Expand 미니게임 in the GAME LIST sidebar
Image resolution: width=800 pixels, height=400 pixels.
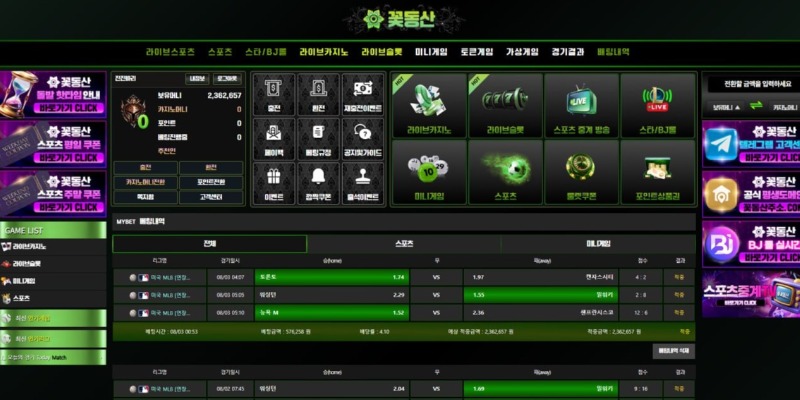(54, 281)
